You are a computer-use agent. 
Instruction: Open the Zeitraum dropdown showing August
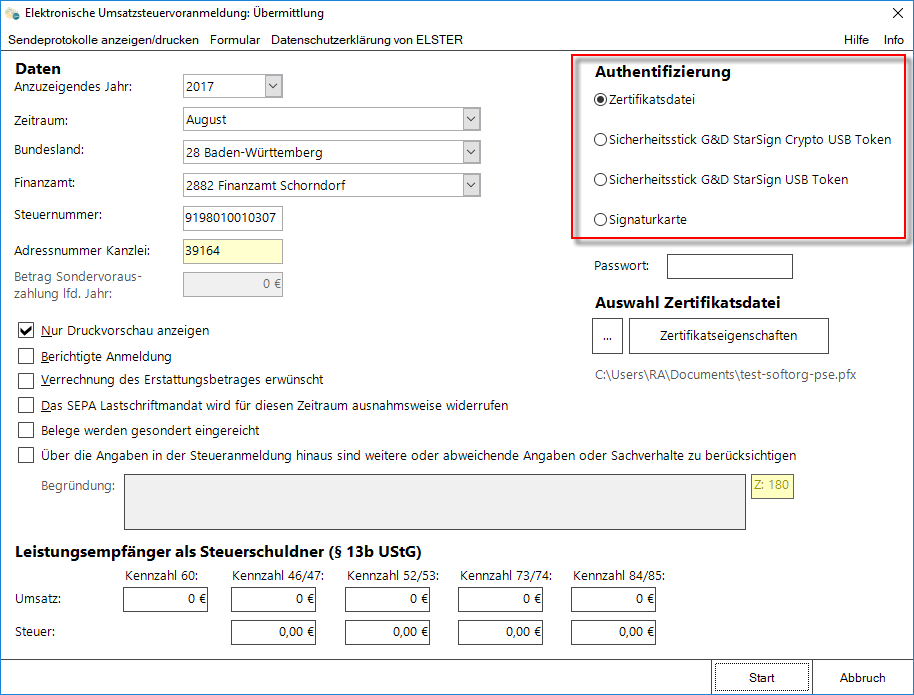[472, 119]
